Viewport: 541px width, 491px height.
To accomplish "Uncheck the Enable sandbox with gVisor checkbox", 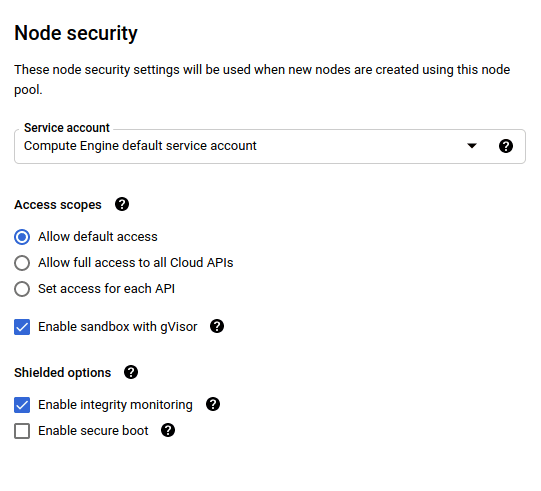I will click(22, 327).
